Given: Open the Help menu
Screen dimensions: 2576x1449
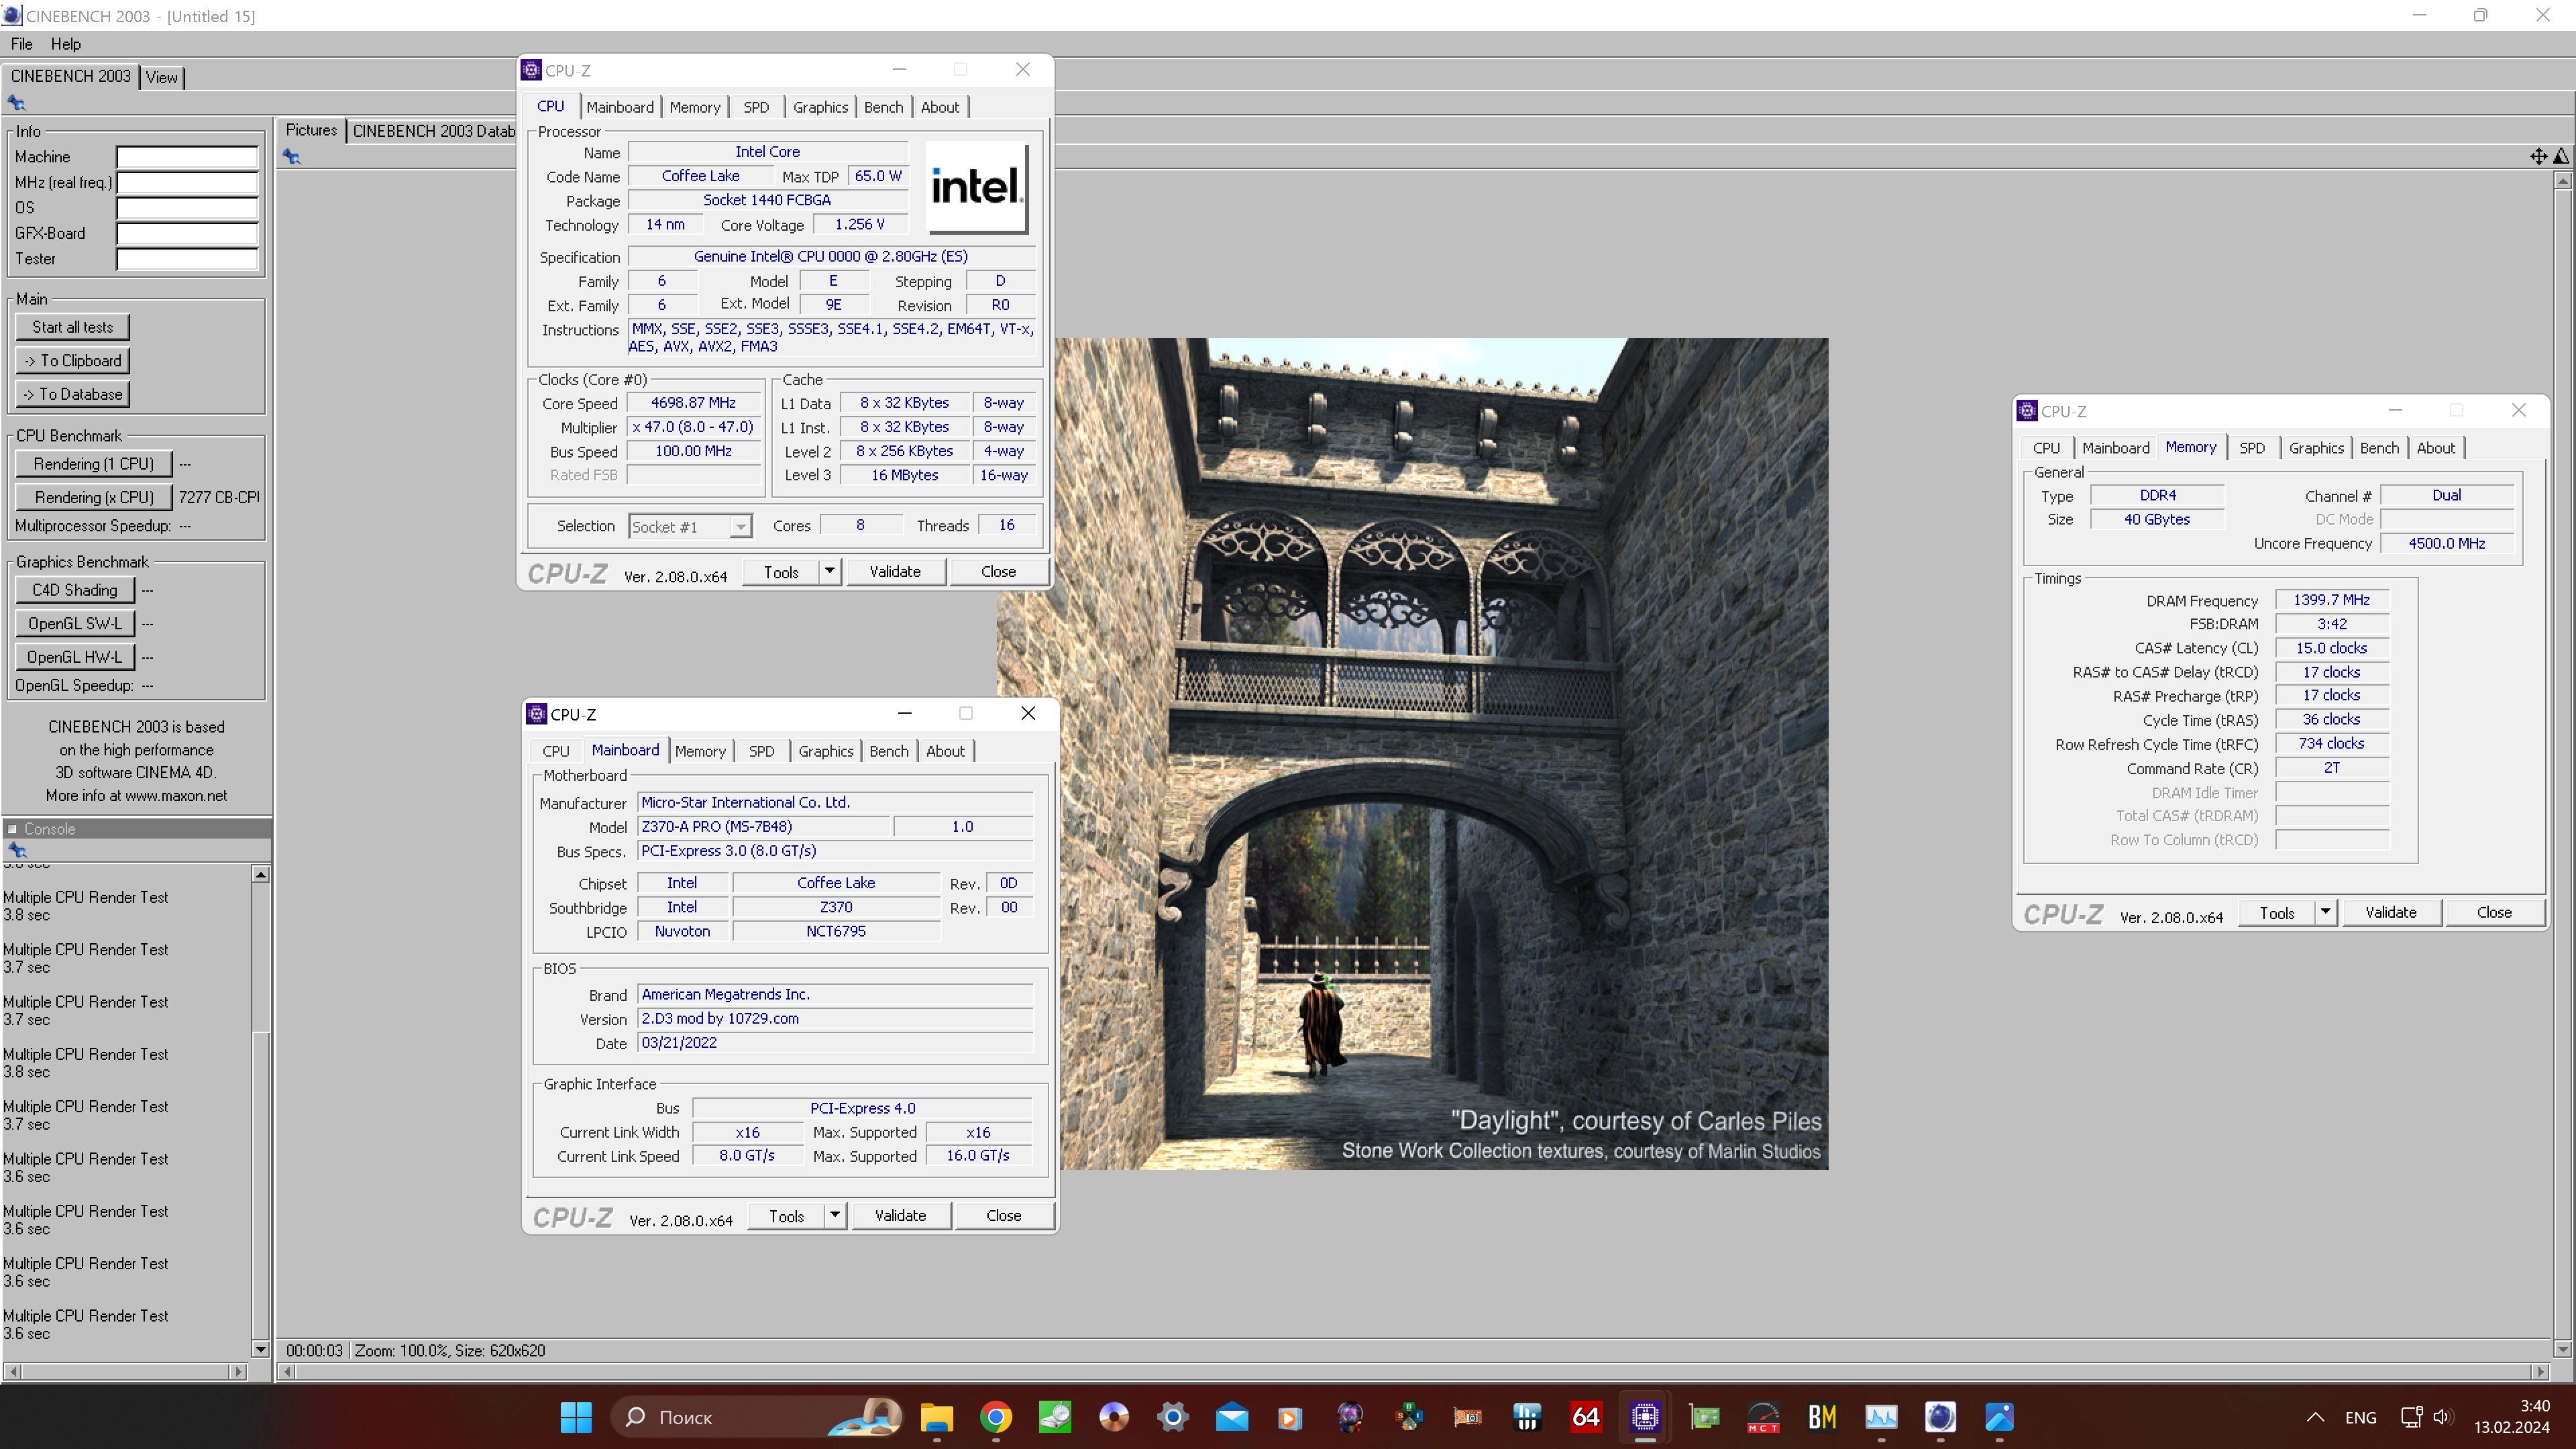Looking at the screenshot, I should tap(66, 44).
